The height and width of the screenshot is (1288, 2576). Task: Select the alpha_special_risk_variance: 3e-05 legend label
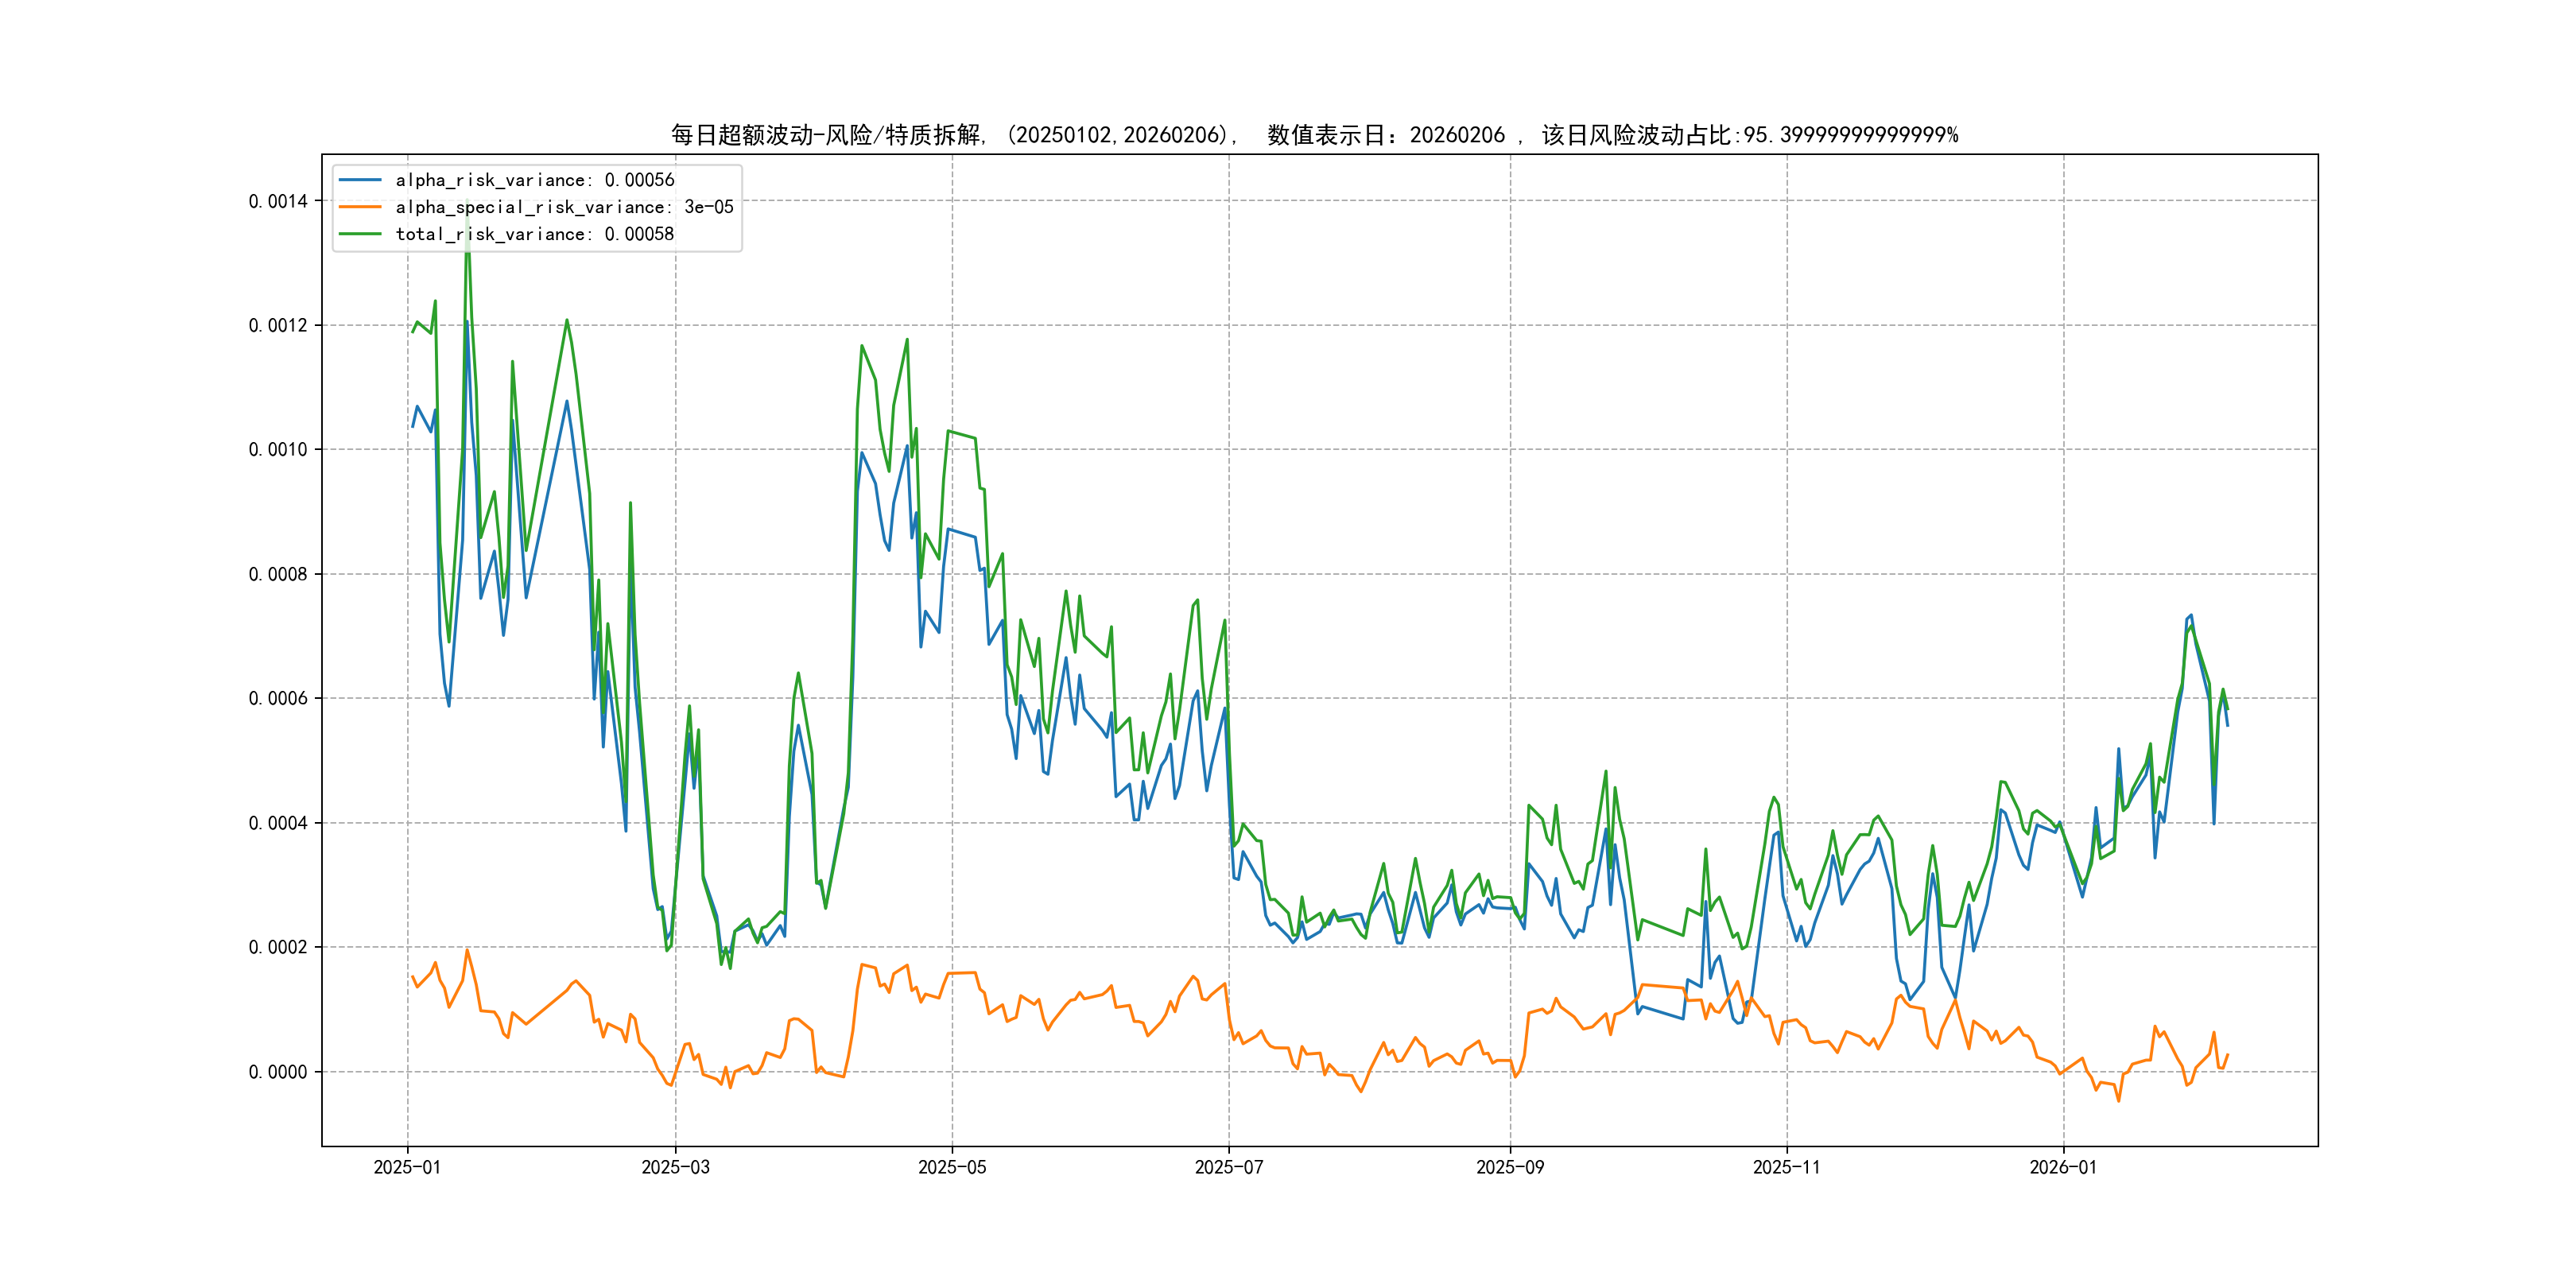click(564, 207)
